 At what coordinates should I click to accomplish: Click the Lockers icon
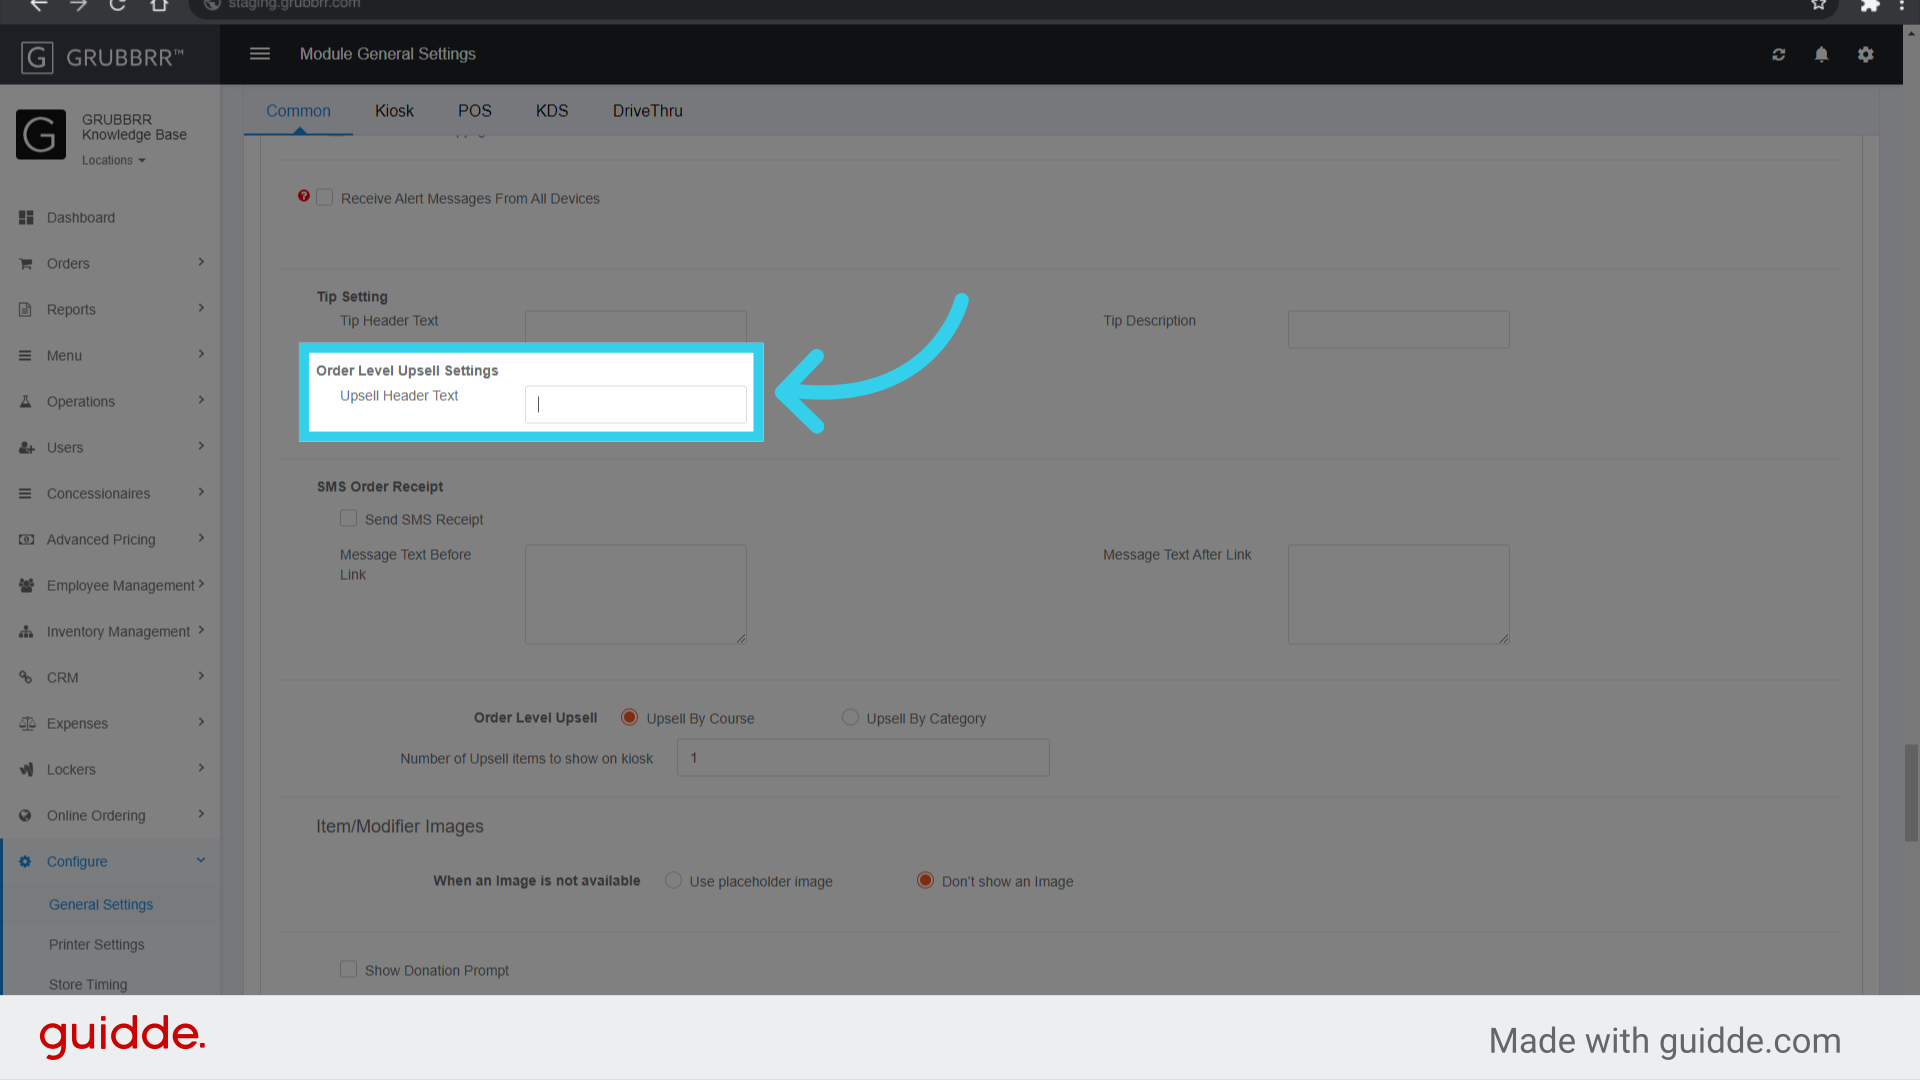click(26, 770)
